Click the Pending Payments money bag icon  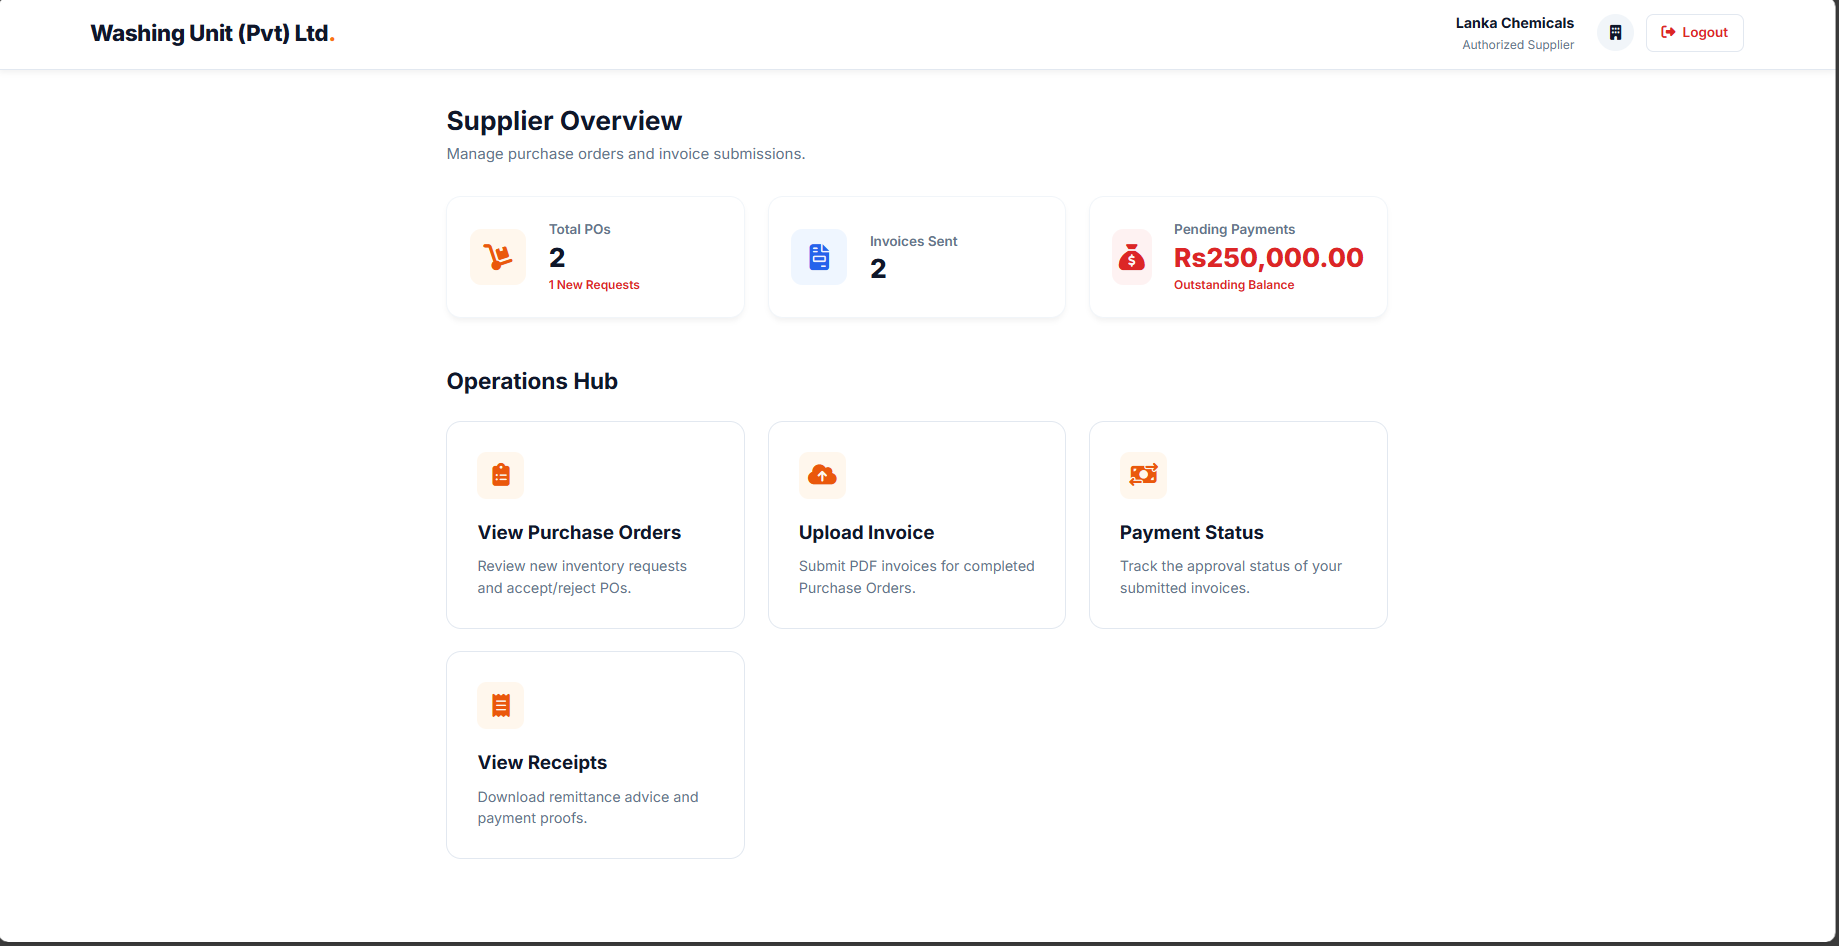coord(1132,257)
